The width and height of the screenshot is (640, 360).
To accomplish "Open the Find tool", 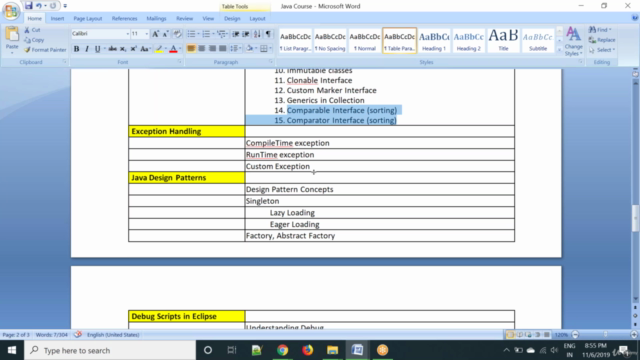I will pos(600,30).
